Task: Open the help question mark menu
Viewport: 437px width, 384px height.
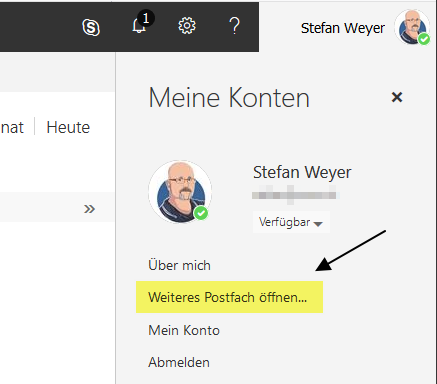Action: (x=235, y=26)
